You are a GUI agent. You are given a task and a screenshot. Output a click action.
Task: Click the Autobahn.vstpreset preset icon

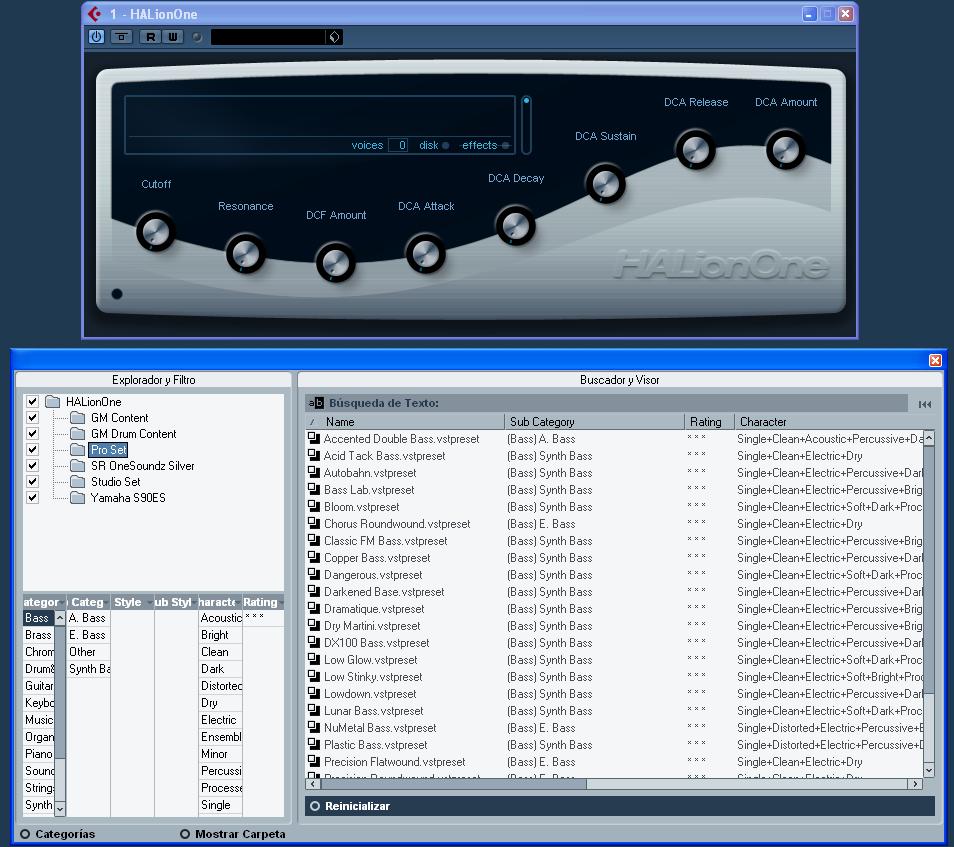pos(314,472)
